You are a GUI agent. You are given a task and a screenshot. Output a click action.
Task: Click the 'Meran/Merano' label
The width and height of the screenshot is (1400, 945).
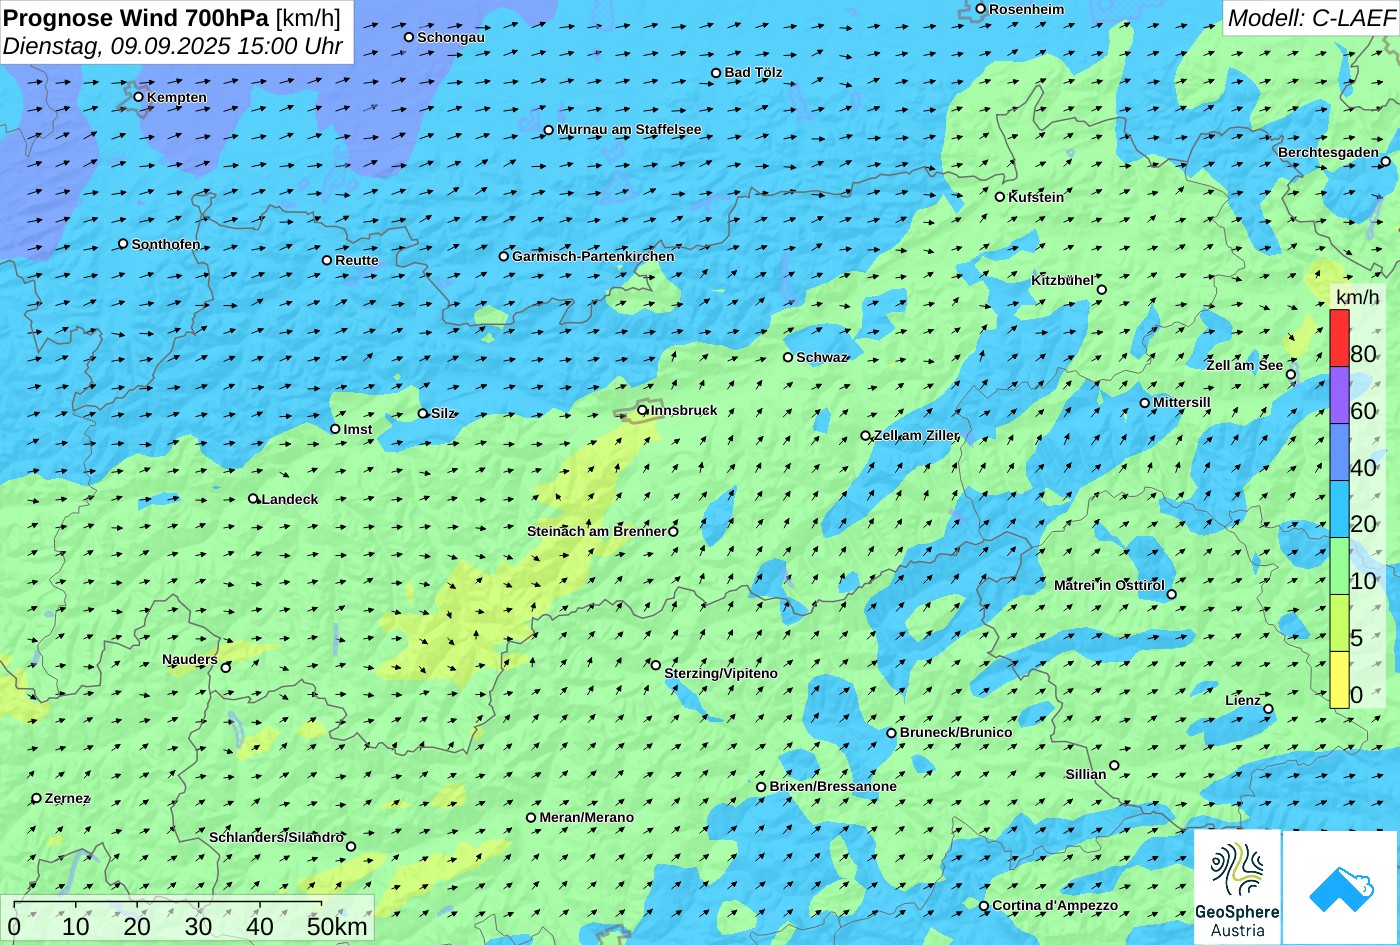pos(587,817)
